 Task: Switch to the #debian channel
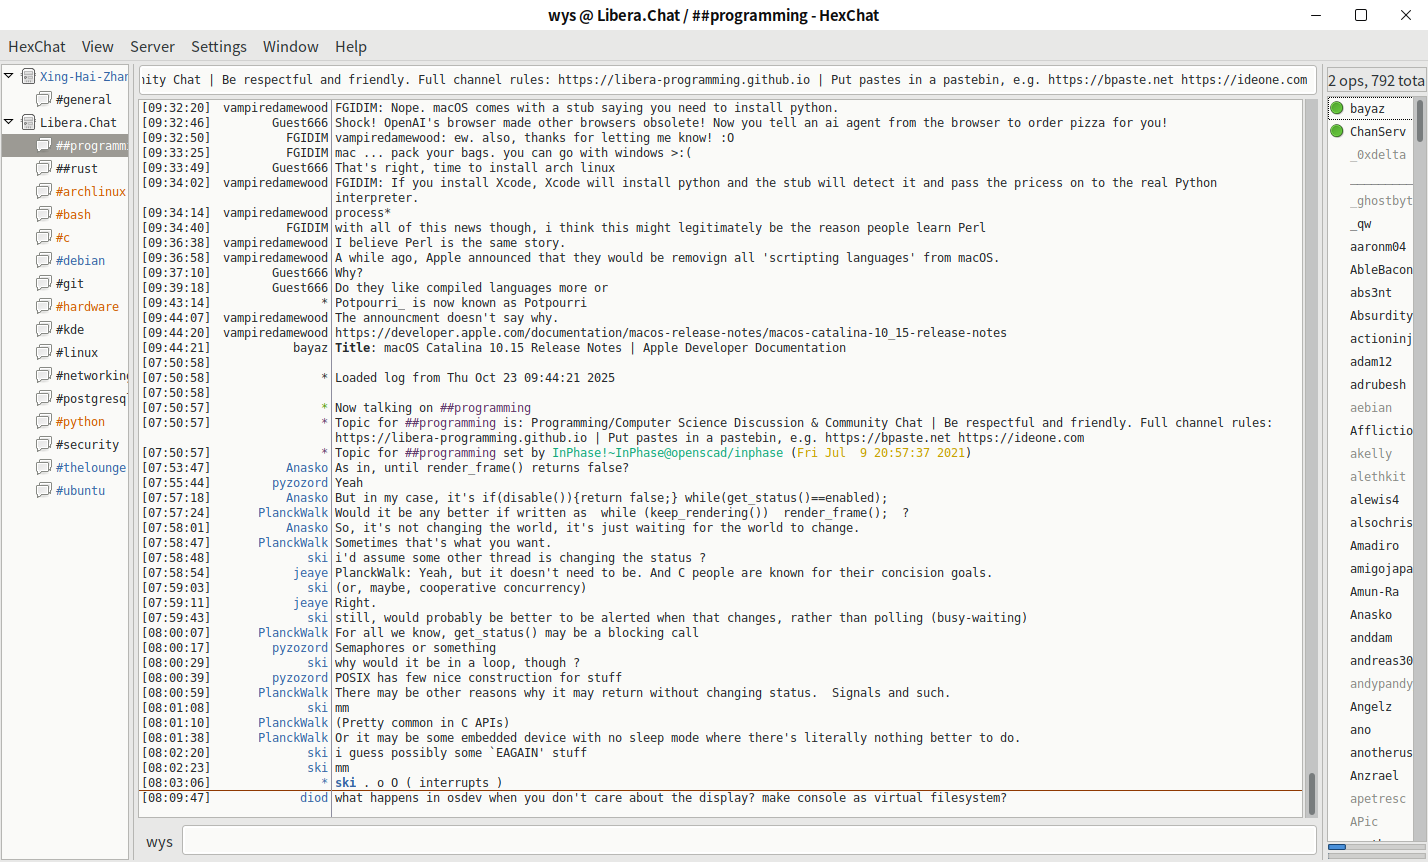point(80,260)
